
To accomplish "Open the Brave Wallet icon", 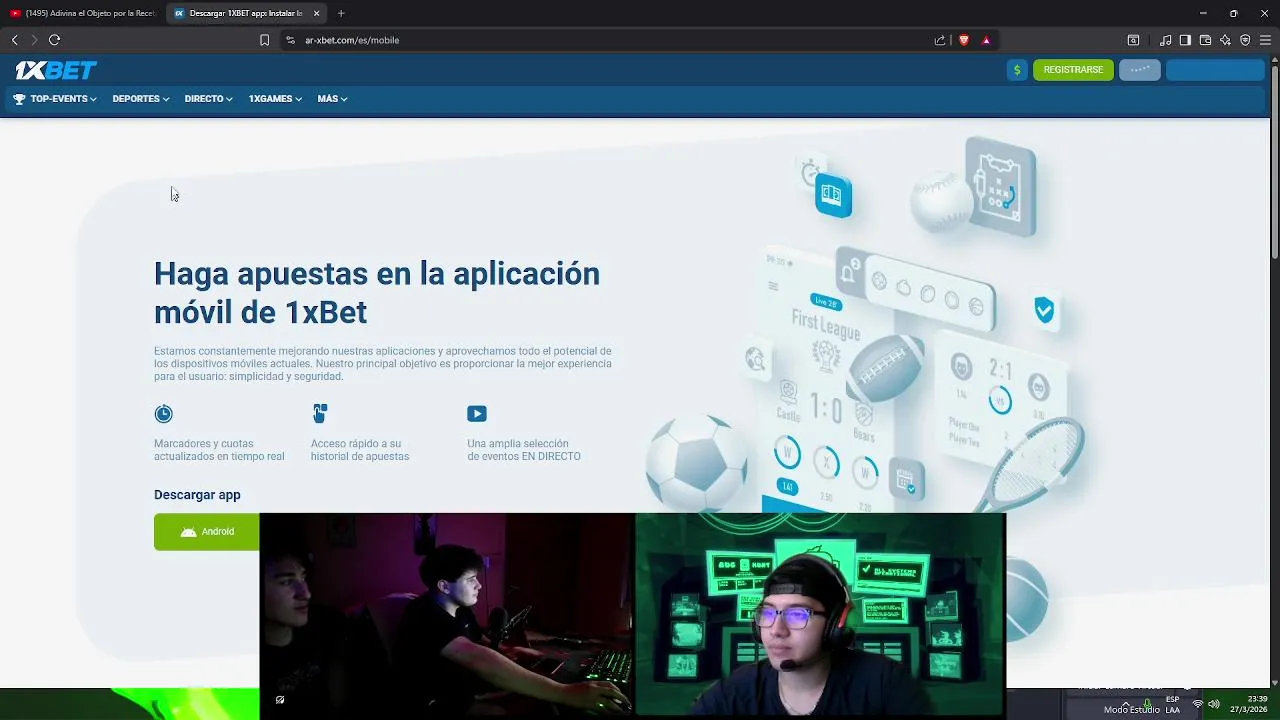I will click(x=1205, y=40).
